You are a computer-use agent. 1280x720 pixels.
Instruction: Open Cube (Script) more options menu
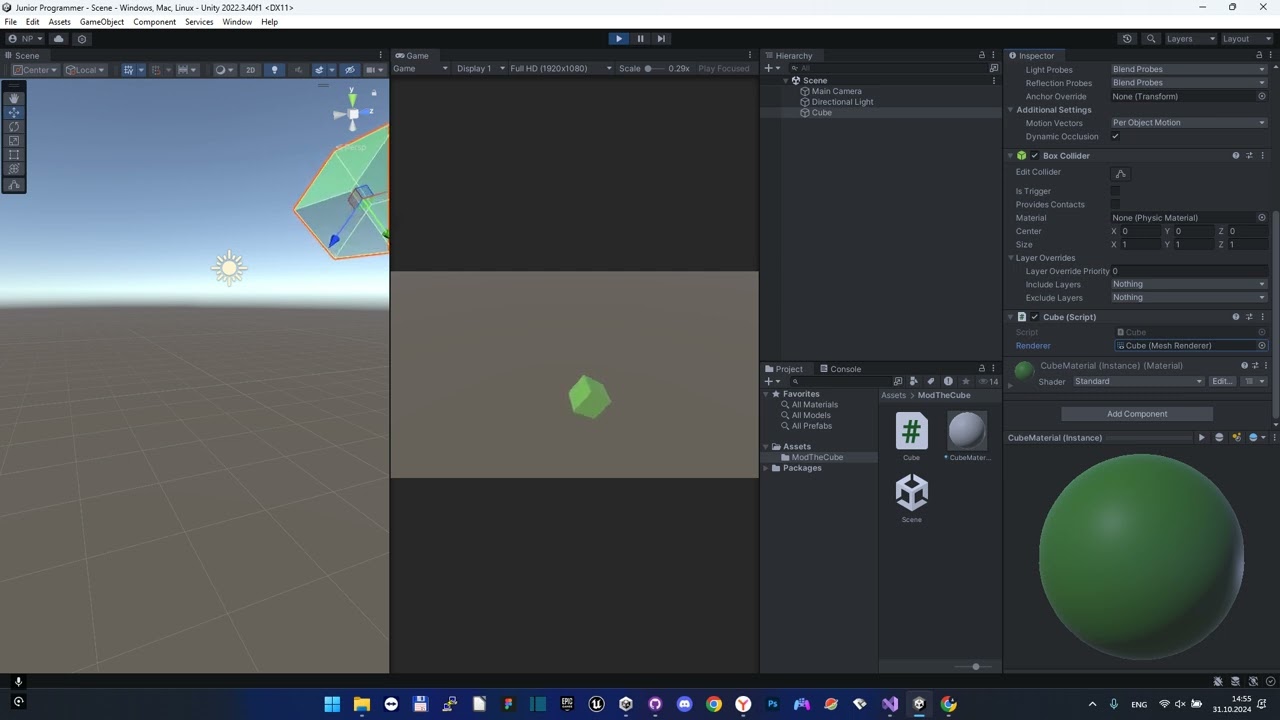[x=1262, y=317]
